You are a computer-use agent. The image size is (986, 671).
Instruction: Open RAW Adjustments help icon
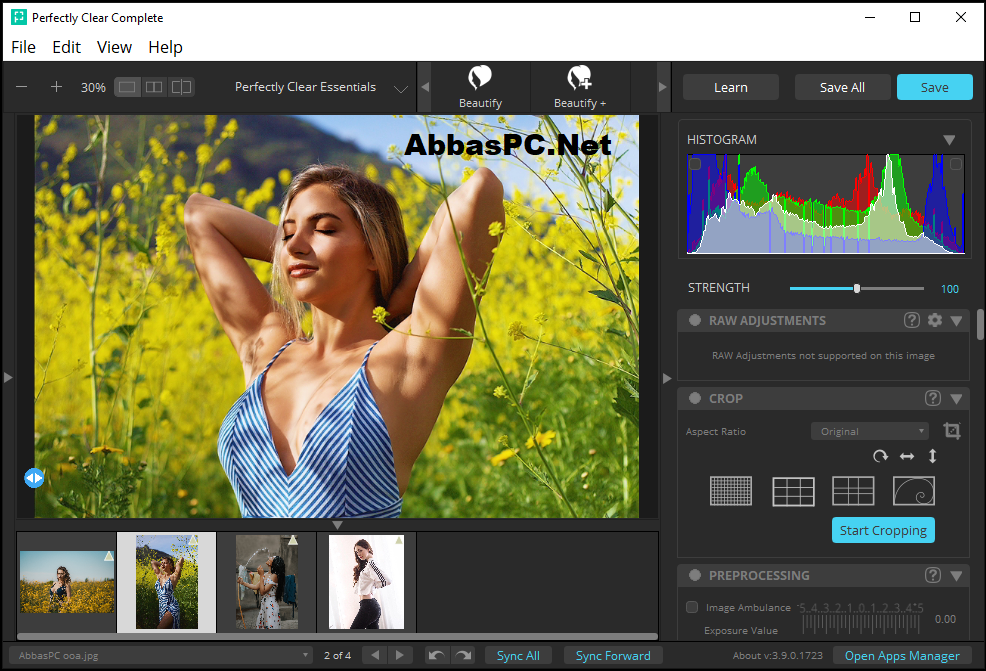[912, 320]
